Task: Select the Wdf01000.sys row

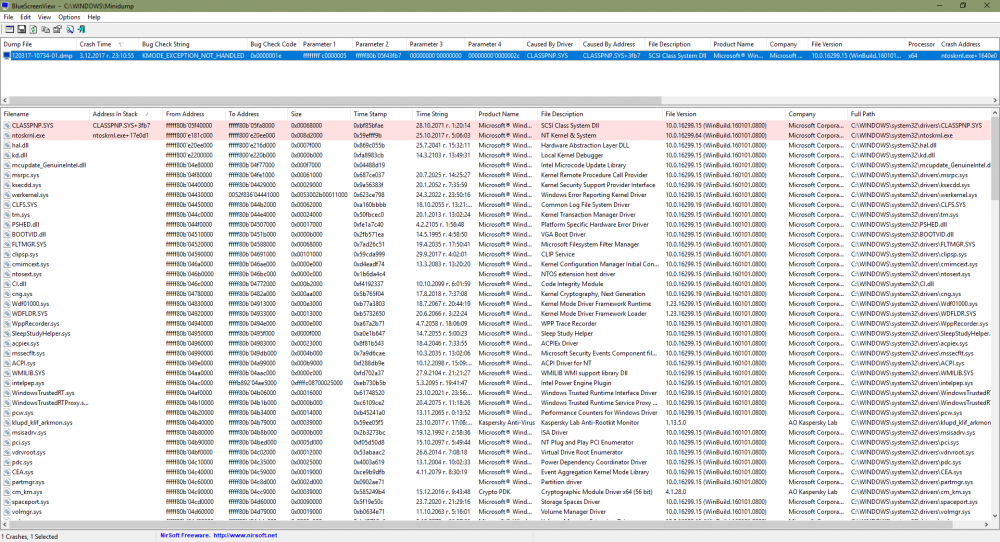Action: tap(496, 304)
